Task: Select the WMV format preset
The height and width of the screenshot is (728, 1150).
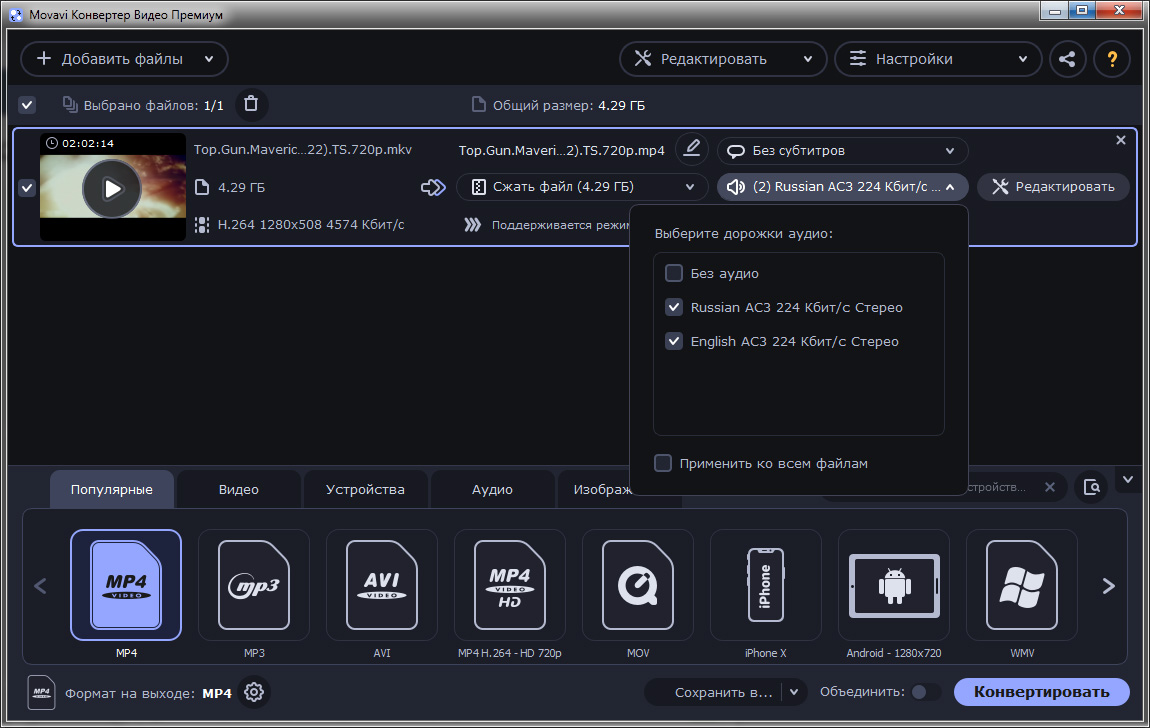Action: pos(1022,585)
